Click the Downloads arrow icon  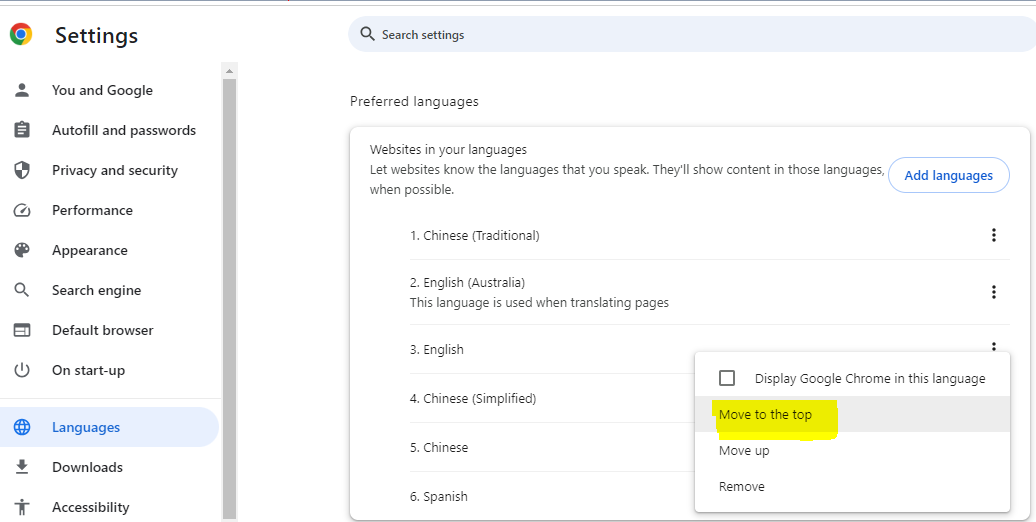point(22,467)
